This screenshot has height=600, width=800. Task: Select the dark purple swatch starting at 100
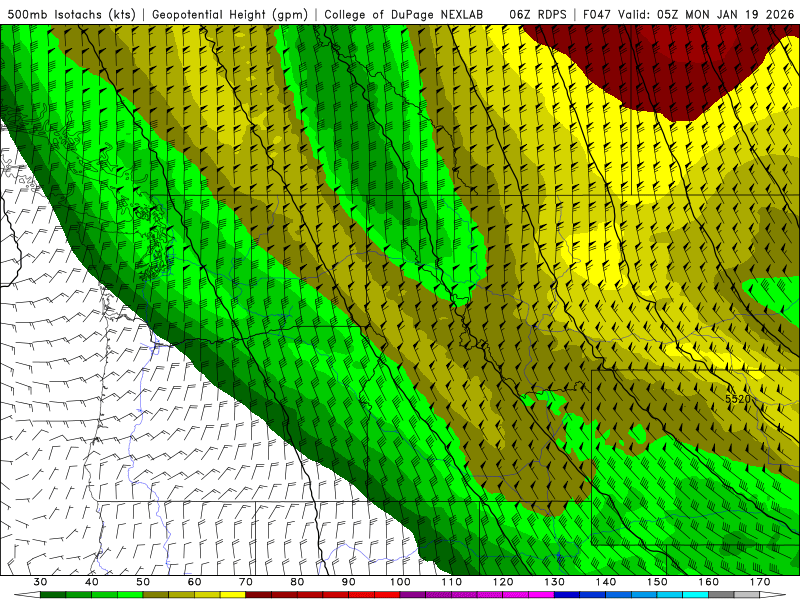coord(413,596)
